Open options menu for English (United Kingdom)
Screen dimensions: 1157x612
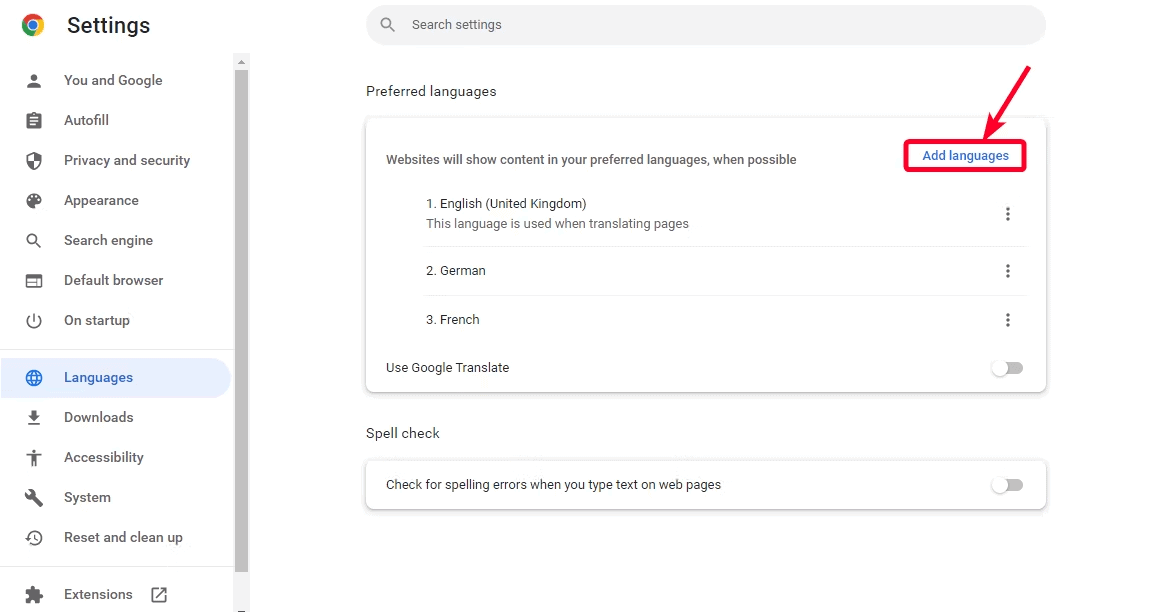pyautogui.click(x=1008, y=213)
